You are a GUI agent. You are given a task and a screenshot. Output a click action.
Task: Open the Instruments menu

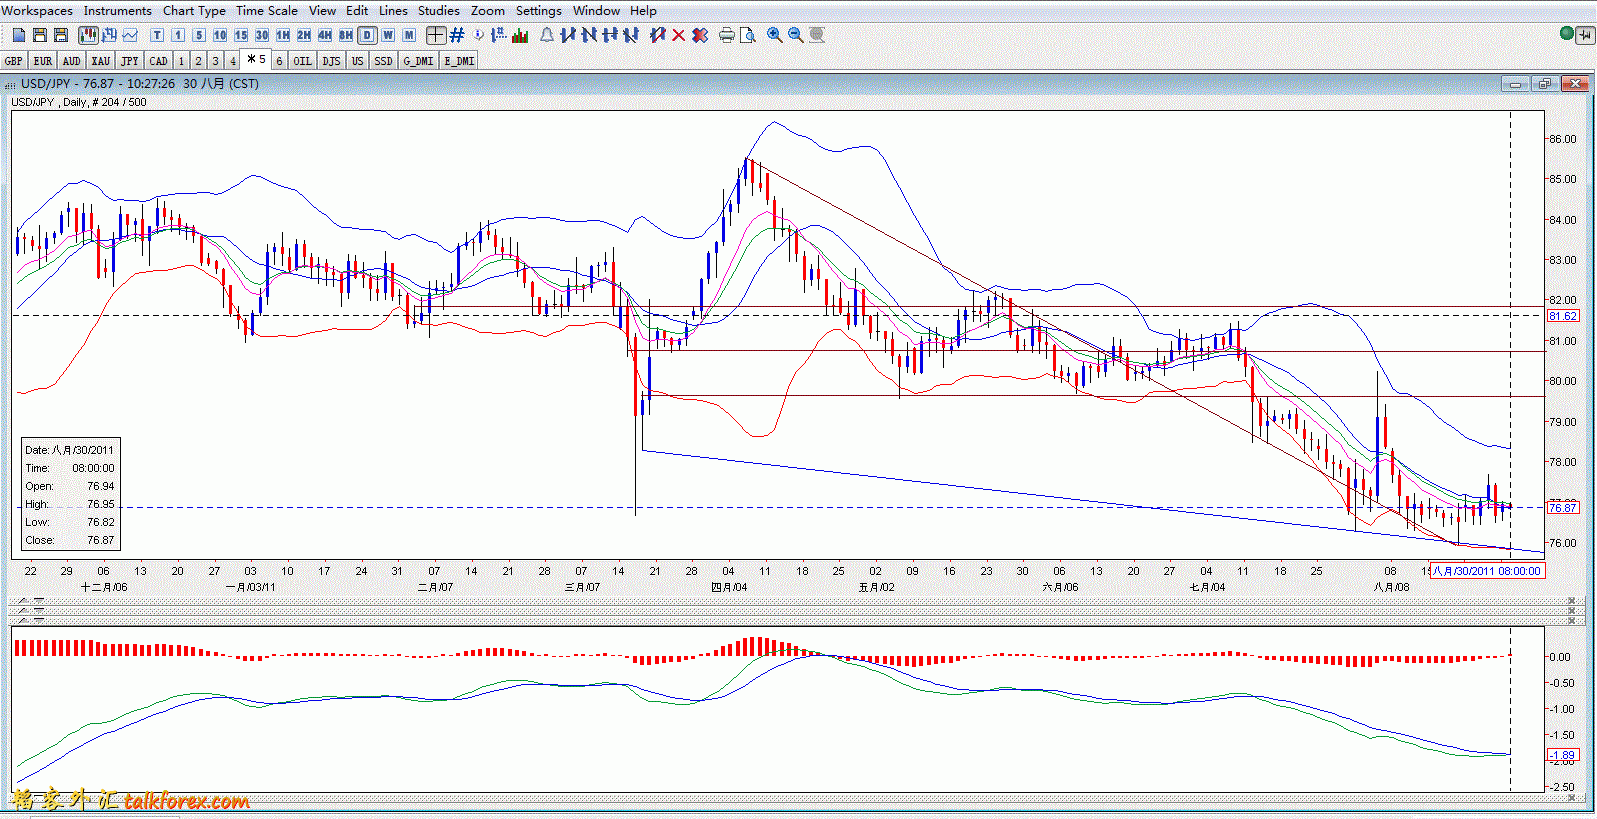pos(118,11)
